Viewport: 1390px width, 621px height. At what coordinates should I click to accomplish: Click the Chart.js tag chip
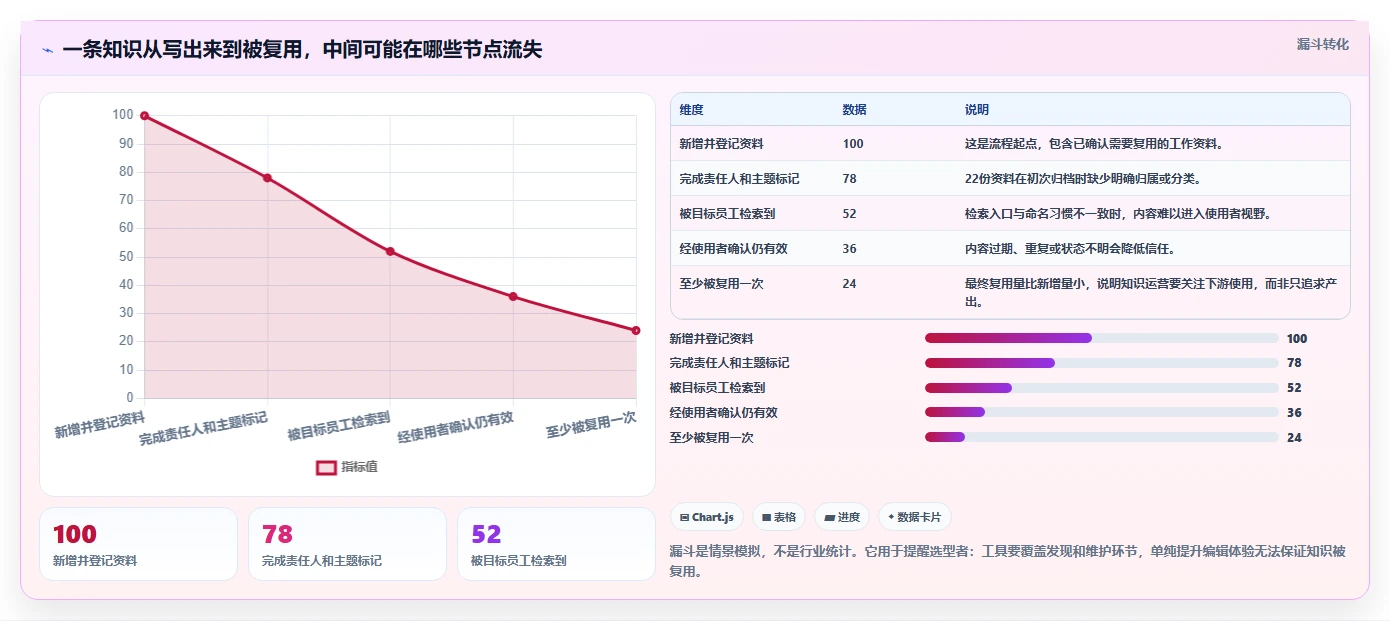tap(707, 517)
